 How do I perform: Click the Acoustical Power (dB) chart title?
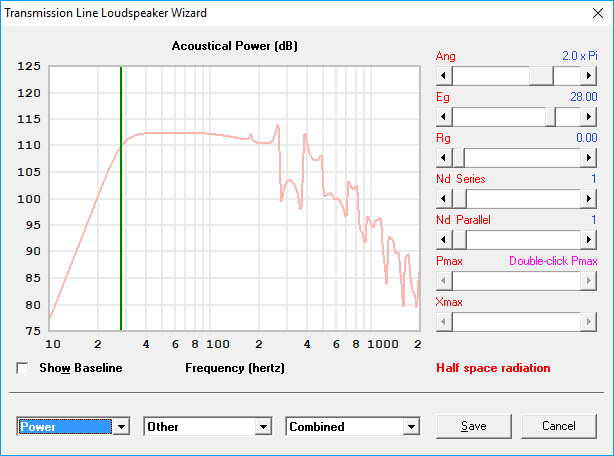click(x=235, y=46)
